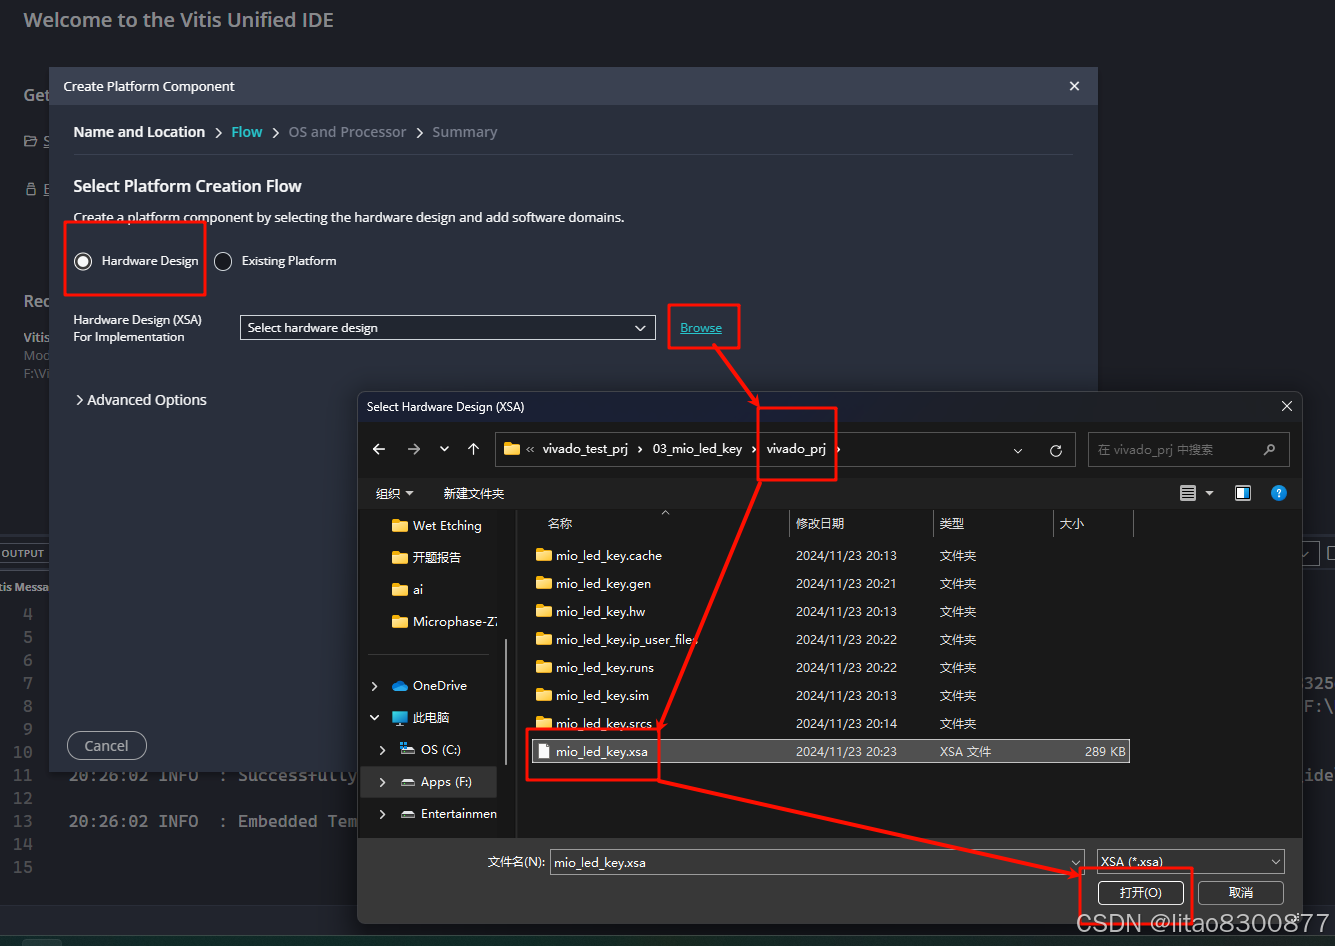Select OneDrive in the navigation tree
Viewport: 1335px width, 946px height.
point(430,685)
